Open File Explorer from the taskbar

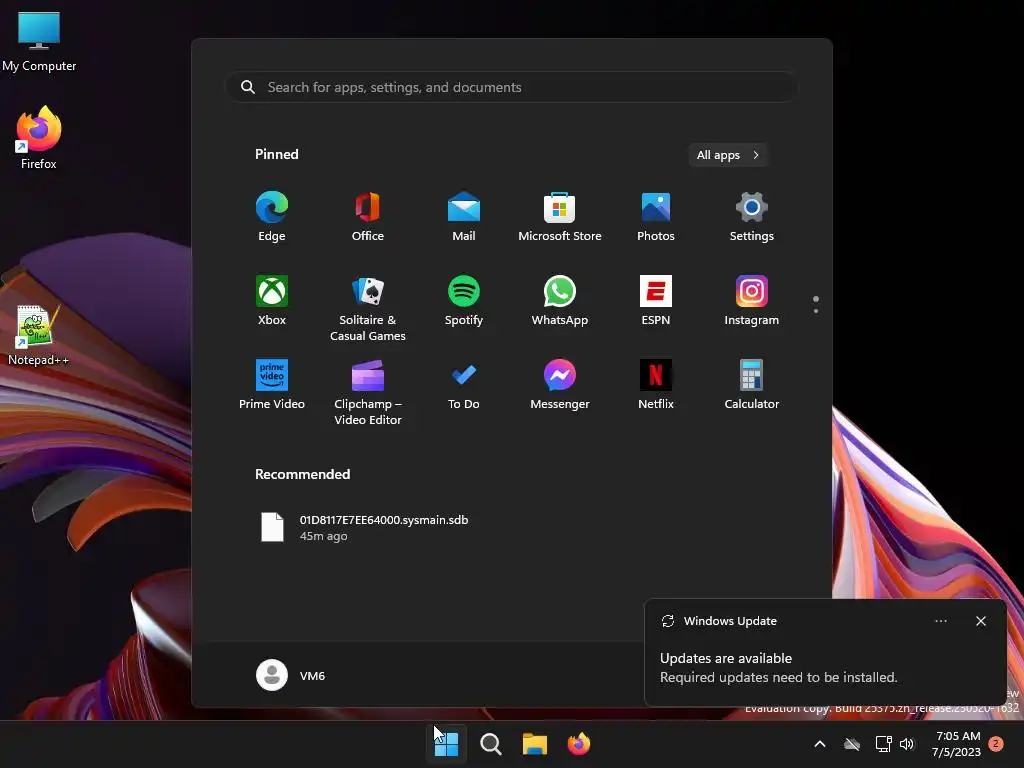pos(535,744)
